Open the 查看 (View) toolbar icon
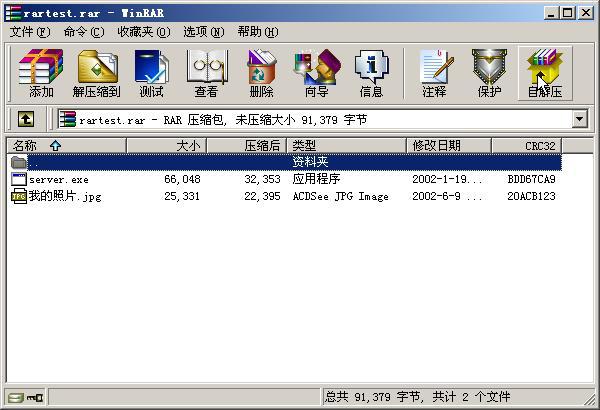The width and height of the screenshot is (600, 410). [x=207, y=73]
